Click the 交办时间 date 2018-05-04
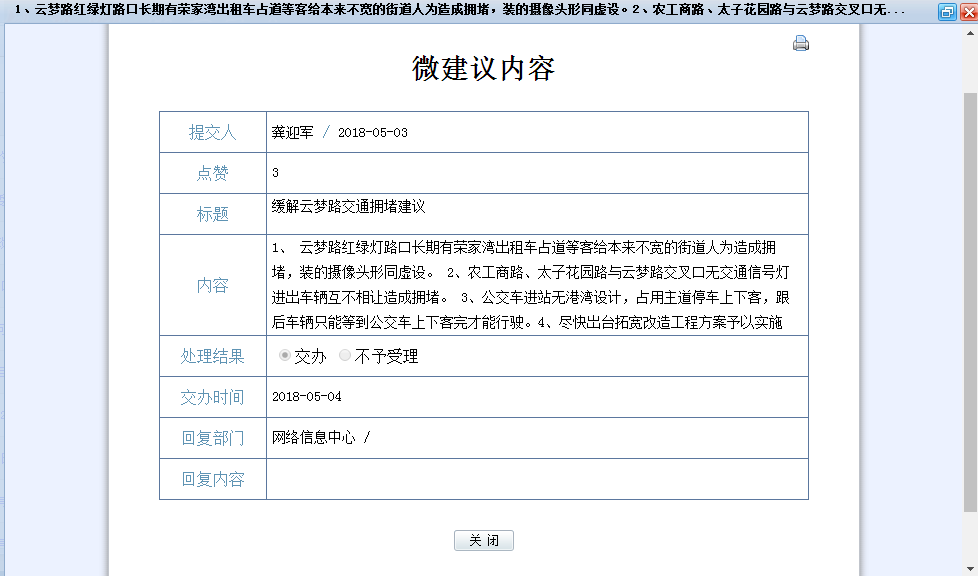The width and height of the screenshot is (978, 576). [x=307, y=397]
